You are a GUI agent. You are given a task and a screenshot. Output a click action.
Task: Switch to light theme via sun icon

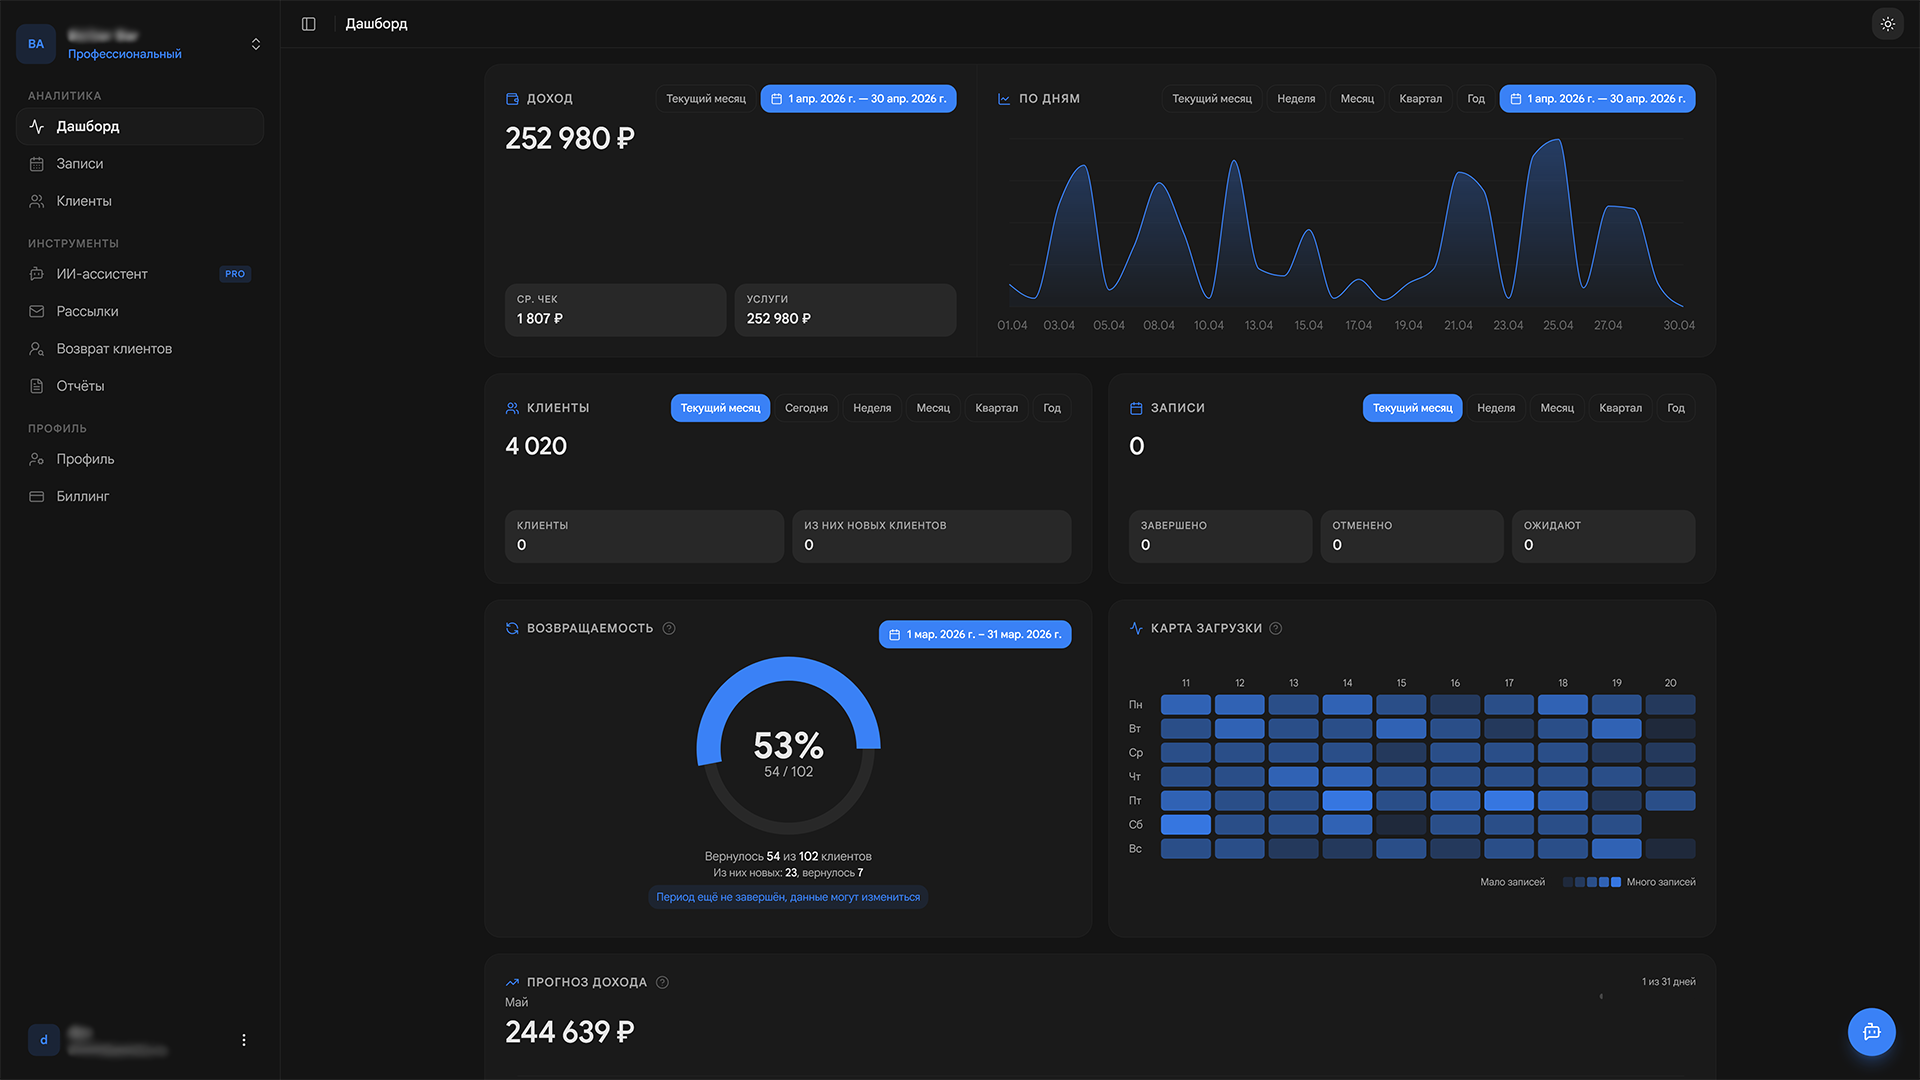[x=1887, y=24]
